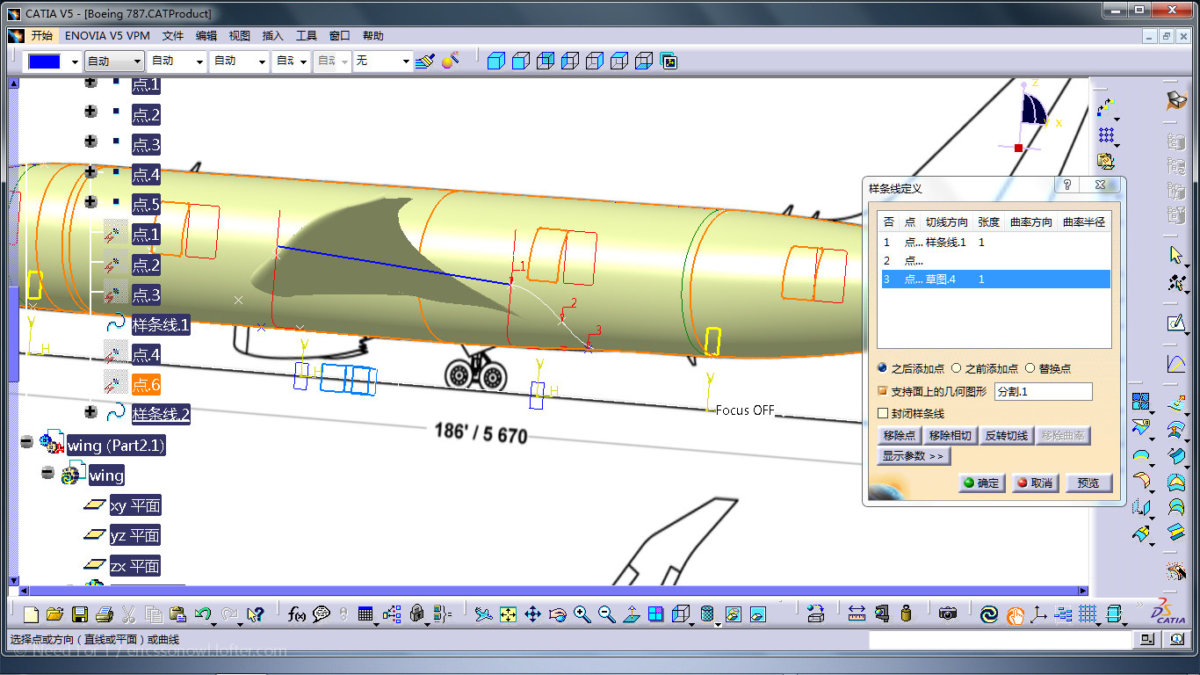
Task: Click the Capture camera icon
Action: coord(948,614)
